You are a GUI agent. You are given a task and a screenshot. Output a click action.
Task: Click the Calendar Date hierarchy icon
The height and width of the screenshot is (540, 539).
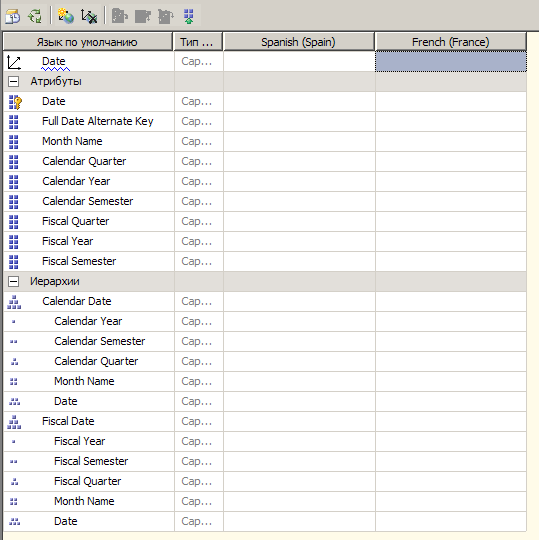point(14,302)
